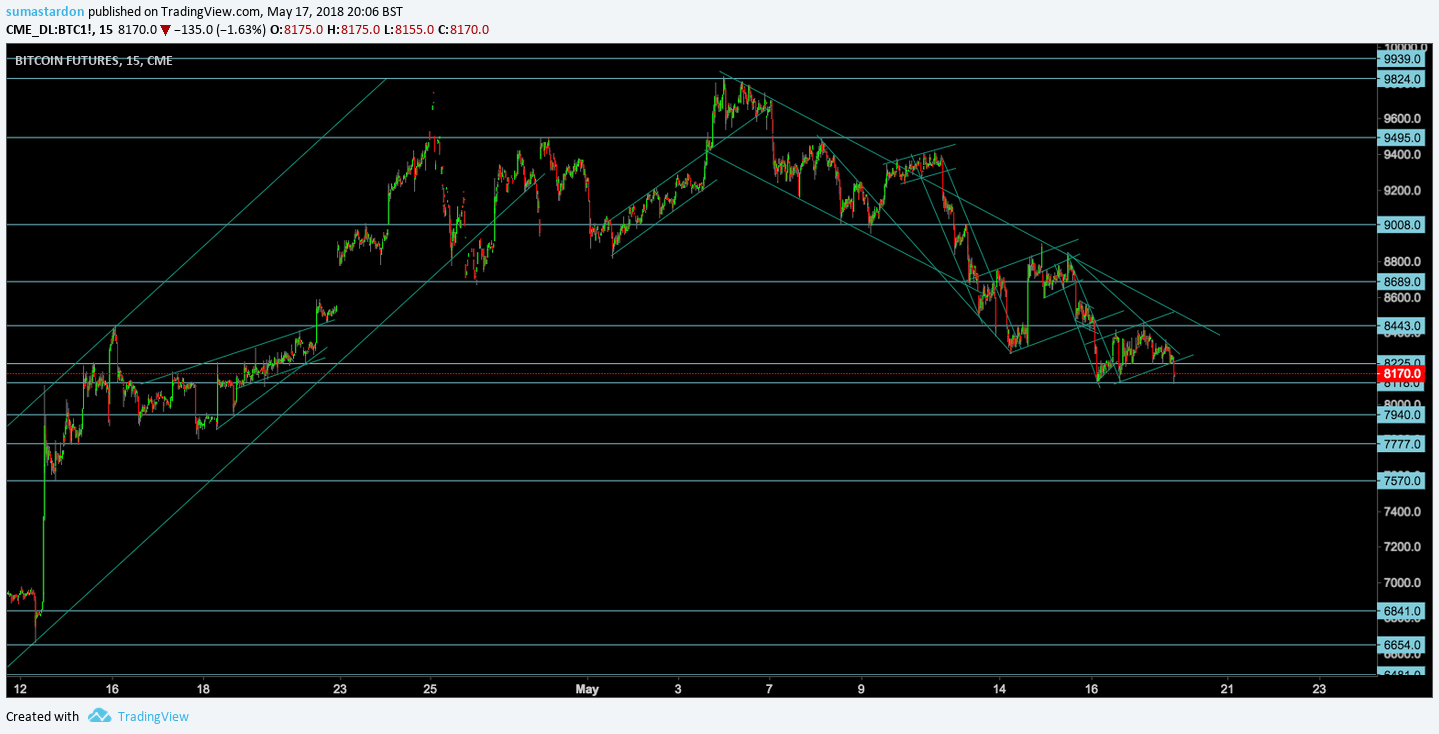This screenshot has width=1439, height=734.
Task: Click the 9200.0 price axis tick
Action: tap(1403, 191)
